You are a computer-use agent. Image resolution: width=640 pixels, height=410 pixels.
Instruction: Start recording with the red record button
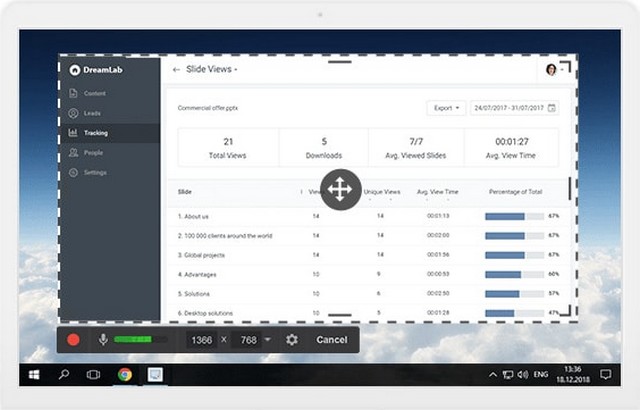[x=73, y=340]
